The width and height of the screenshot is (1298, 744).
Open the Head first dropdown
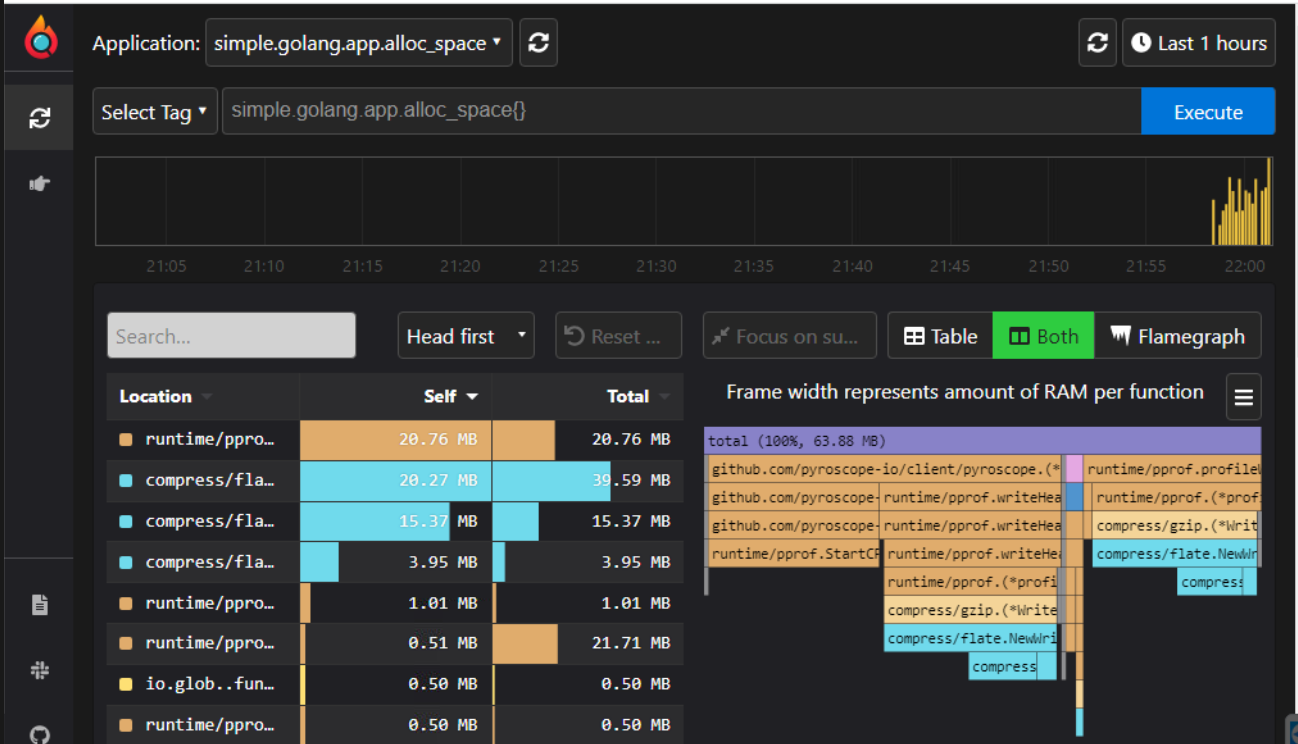tap(465, 336)
